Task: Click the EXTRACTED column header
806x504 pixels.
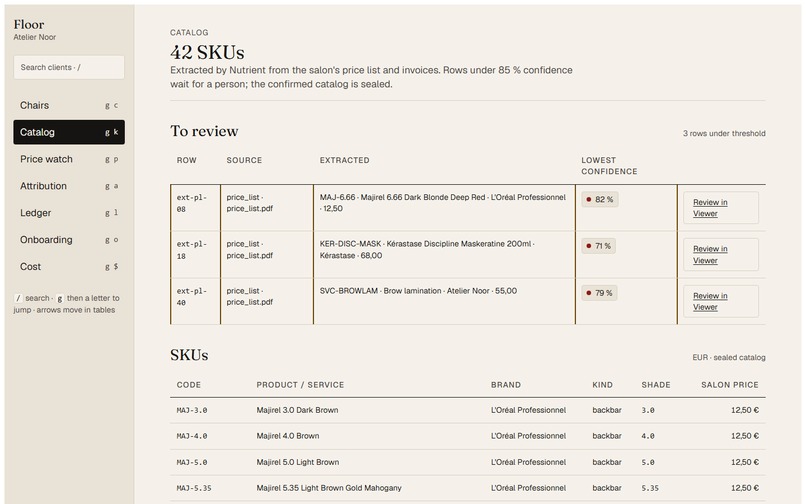Action: (x=344, y=160)
